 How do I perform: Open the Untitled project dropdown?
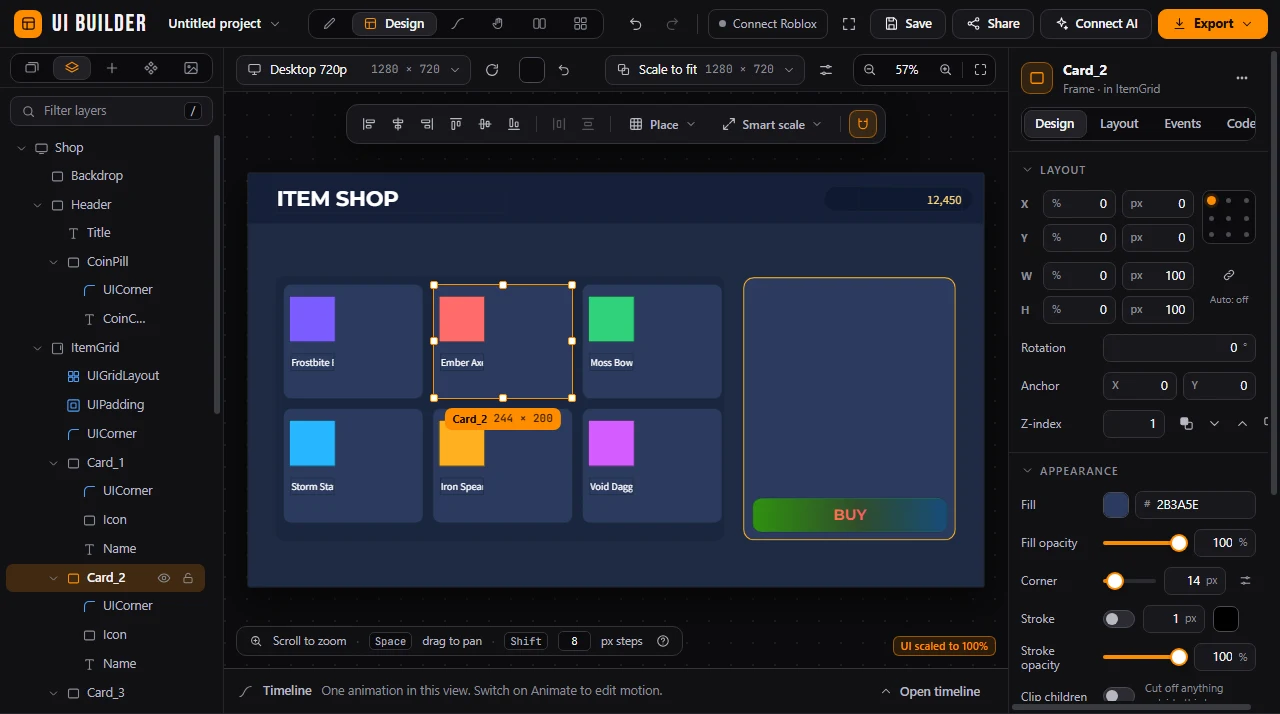224,24
